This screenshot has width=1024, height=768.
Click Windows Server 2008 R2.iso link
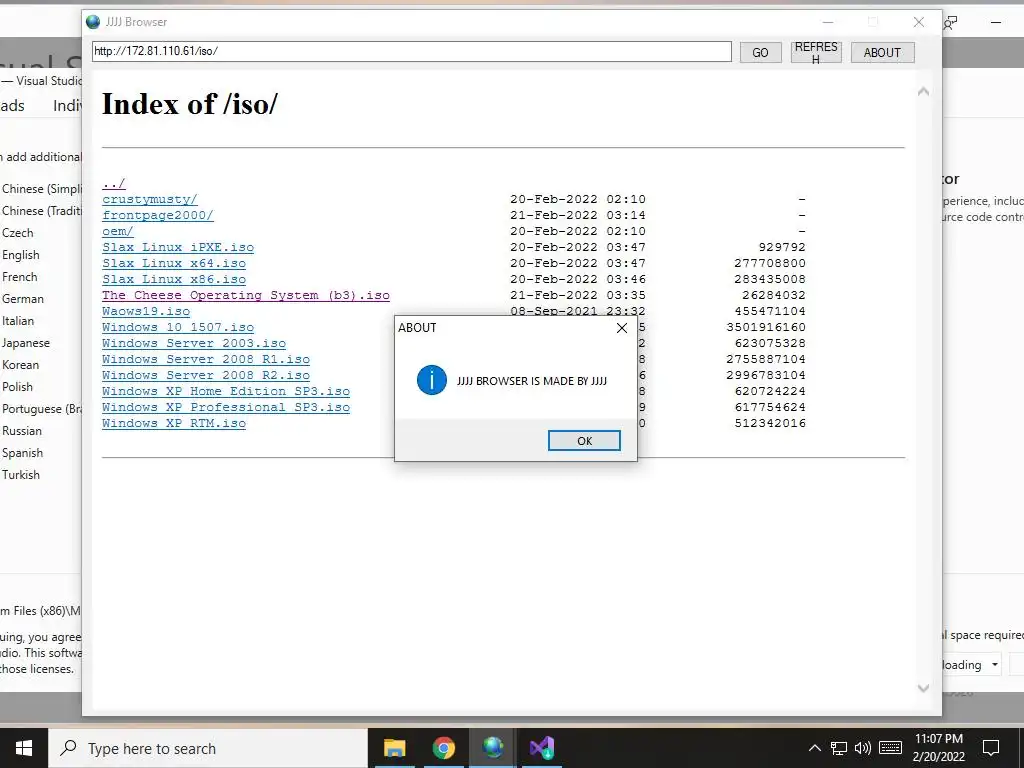tap(206, 375)
